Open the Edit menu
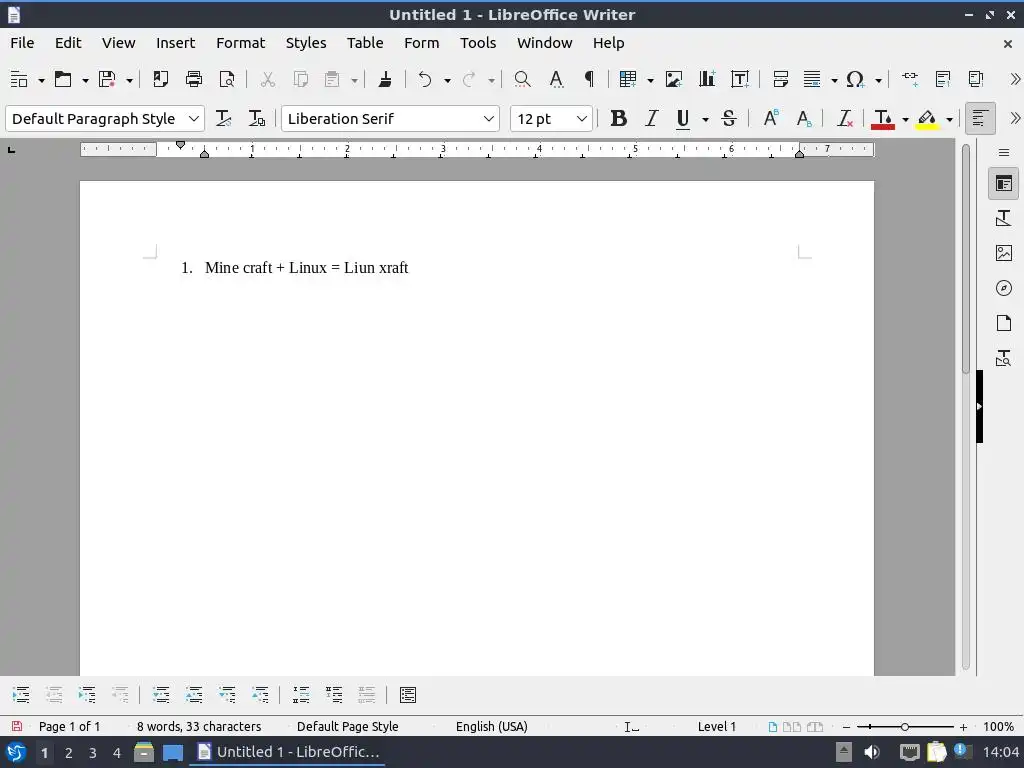 pyautogui.click(x=68, y=43)
